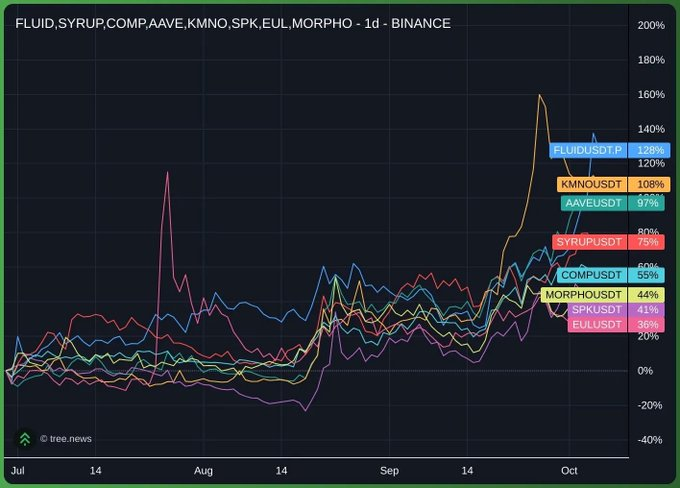Click the 128% value tag

650,150
